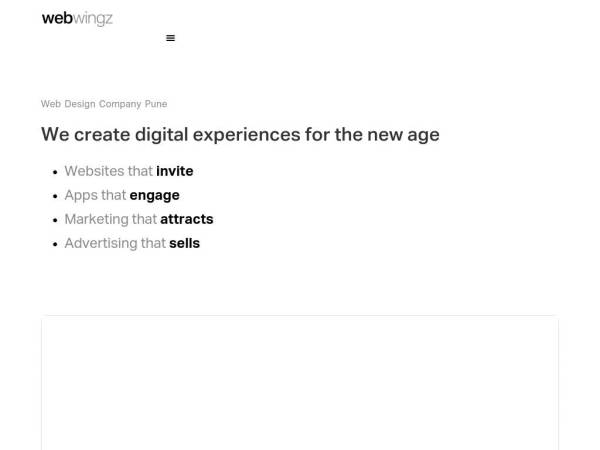
Task: Open the hamburger navigation menu
Action: 170,38
